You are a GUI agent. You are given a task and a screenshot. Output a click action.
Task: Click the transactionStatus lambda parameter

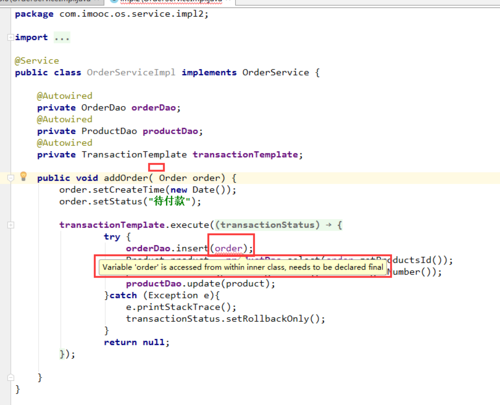(x=268, y=225)
